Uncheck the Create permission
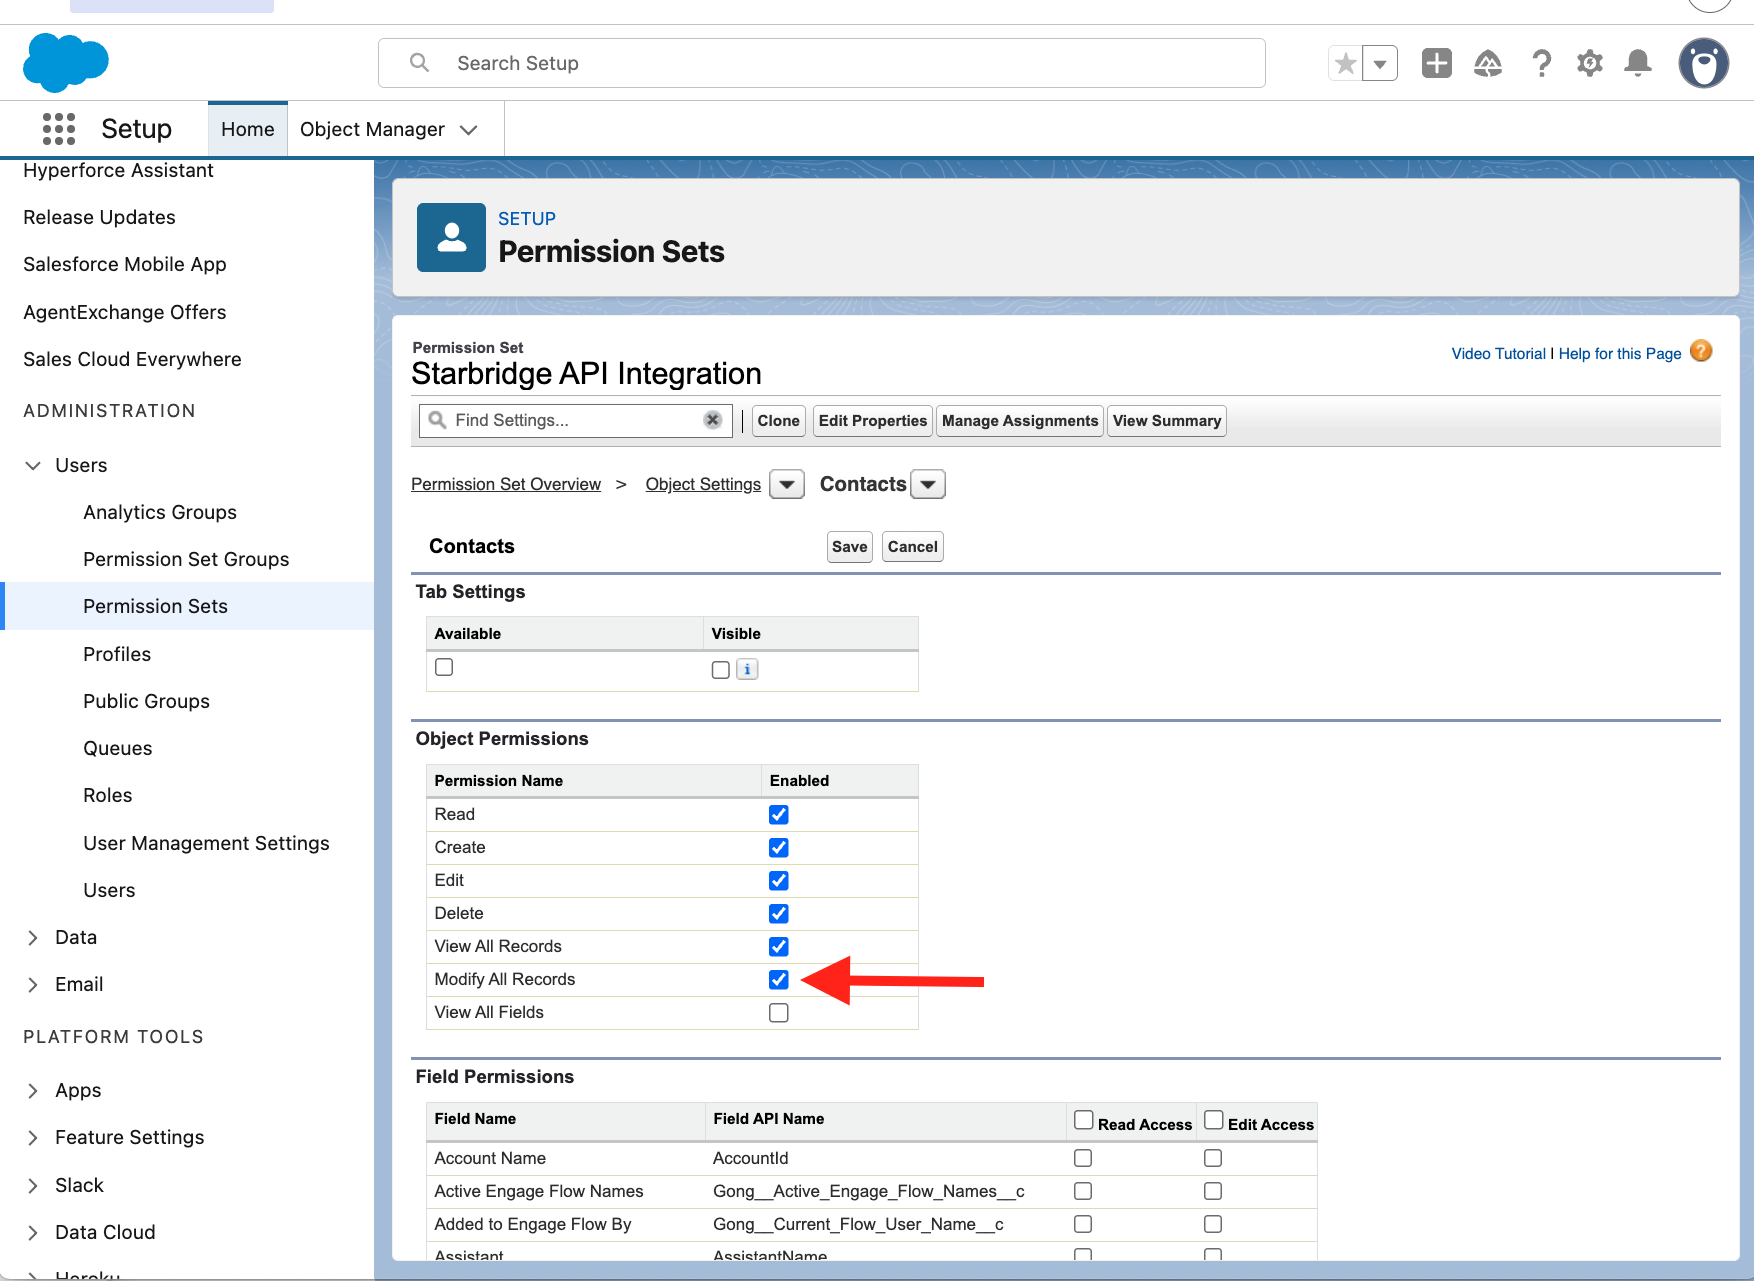The width and height of the screenshot is (1754, 1281). coord(779,848)
